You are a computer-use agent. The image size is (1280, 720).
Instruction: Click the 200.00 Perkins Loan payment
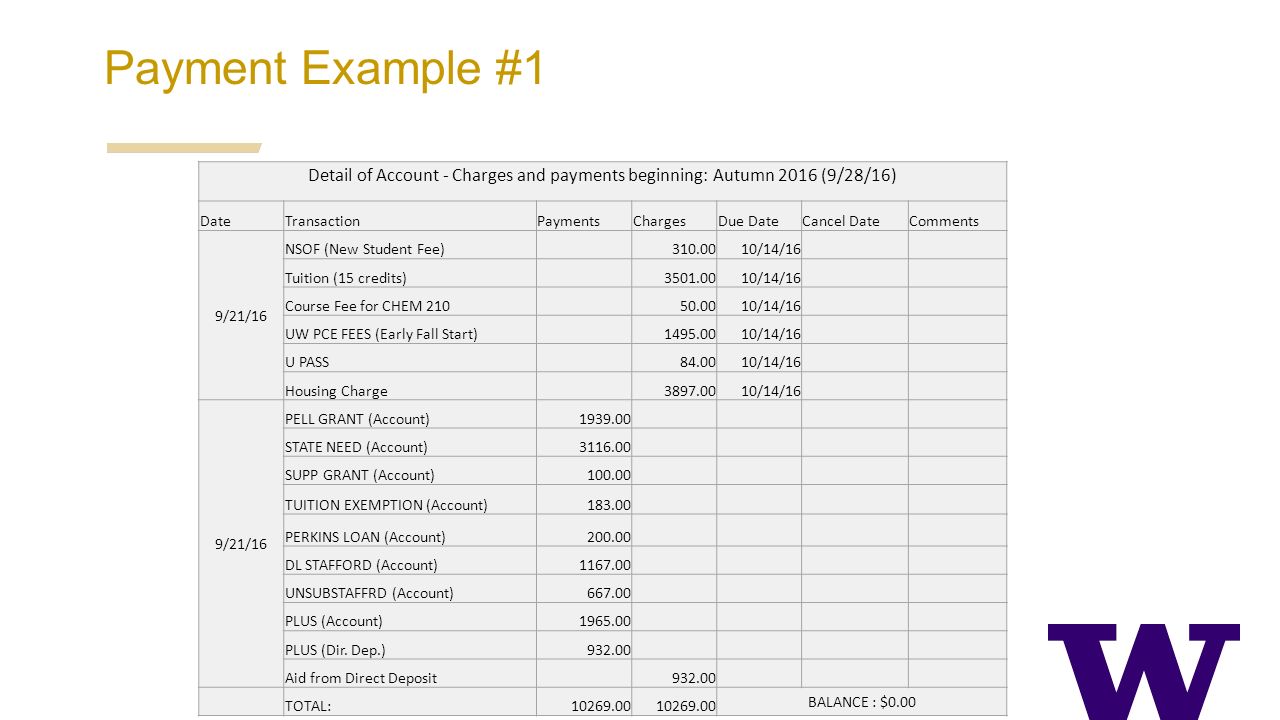click(x=609, y=537)
